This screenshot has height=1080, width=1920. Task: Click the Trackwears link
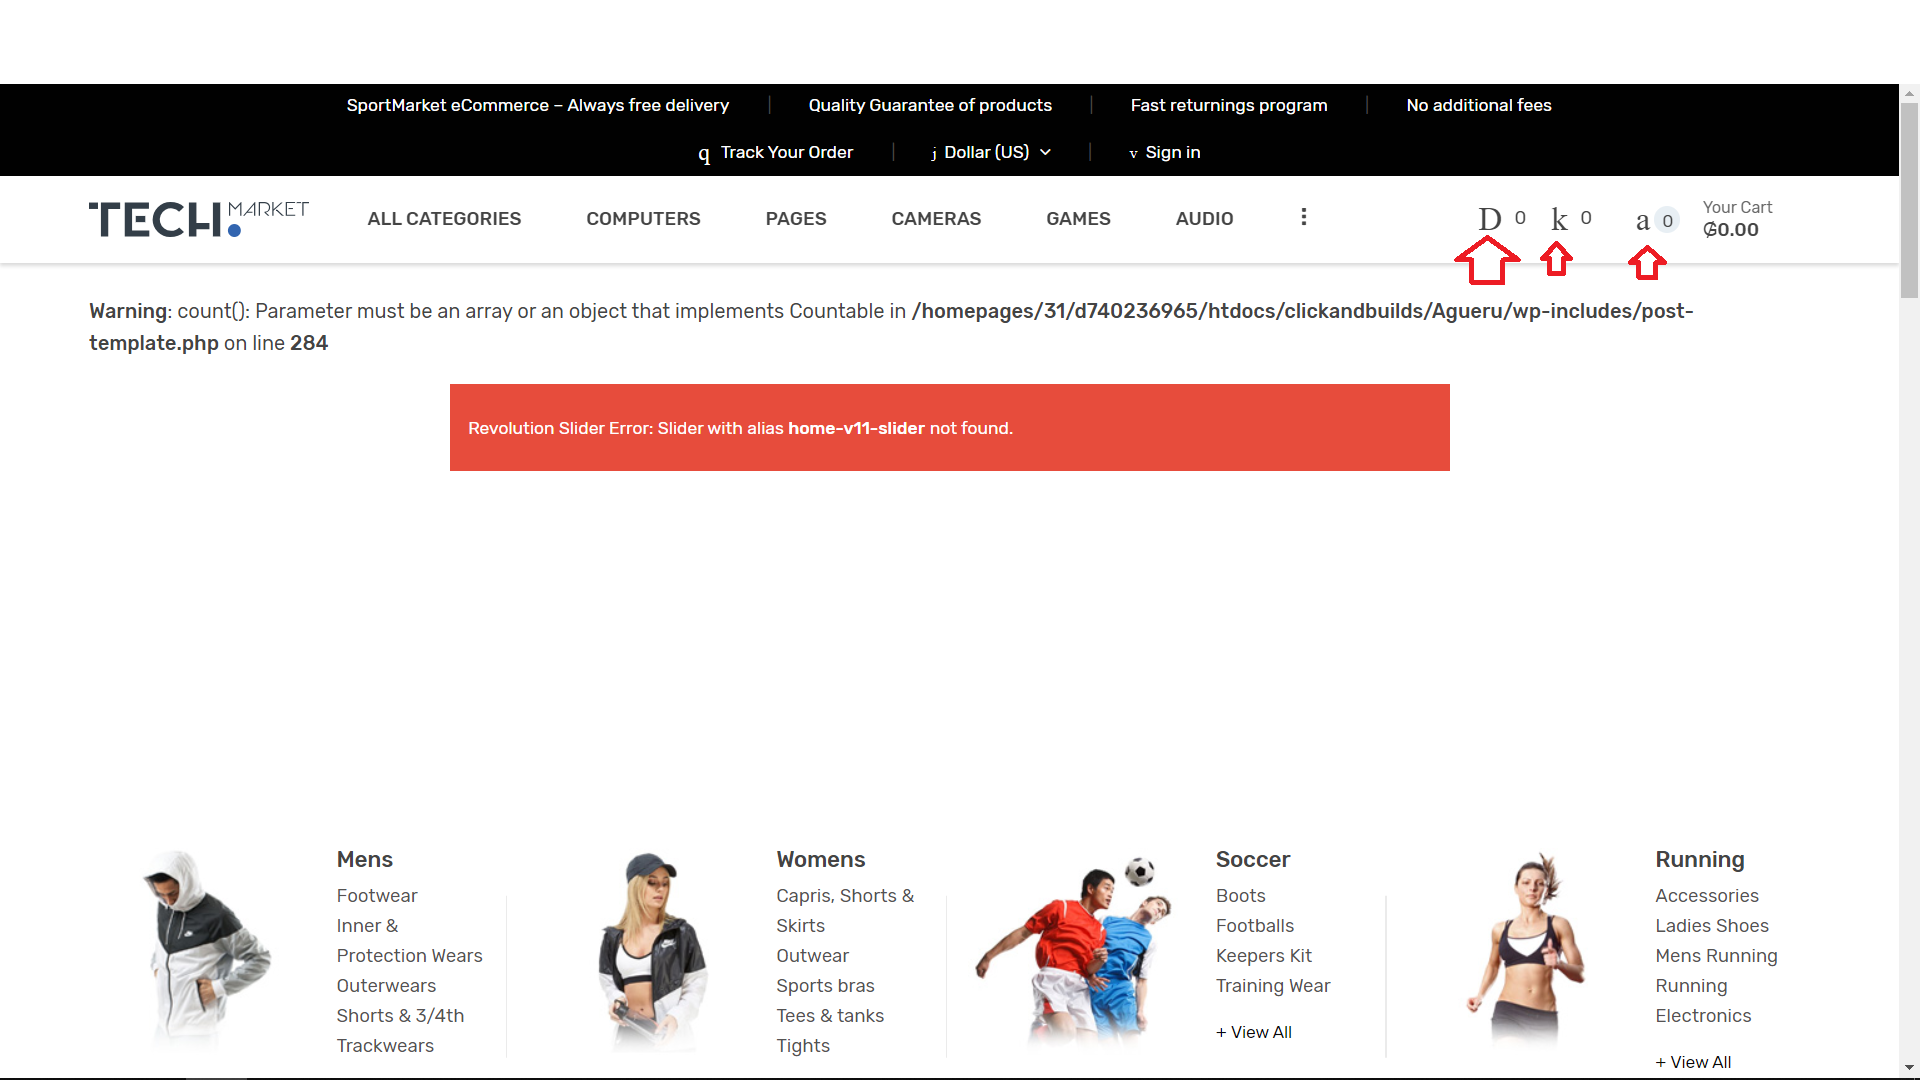[x=385, y=1046]
